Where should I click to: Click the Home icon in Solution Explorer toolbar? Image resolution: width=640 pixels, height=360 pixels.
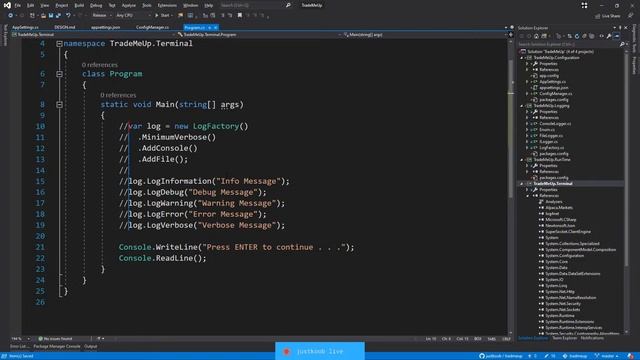click(536, 36)
